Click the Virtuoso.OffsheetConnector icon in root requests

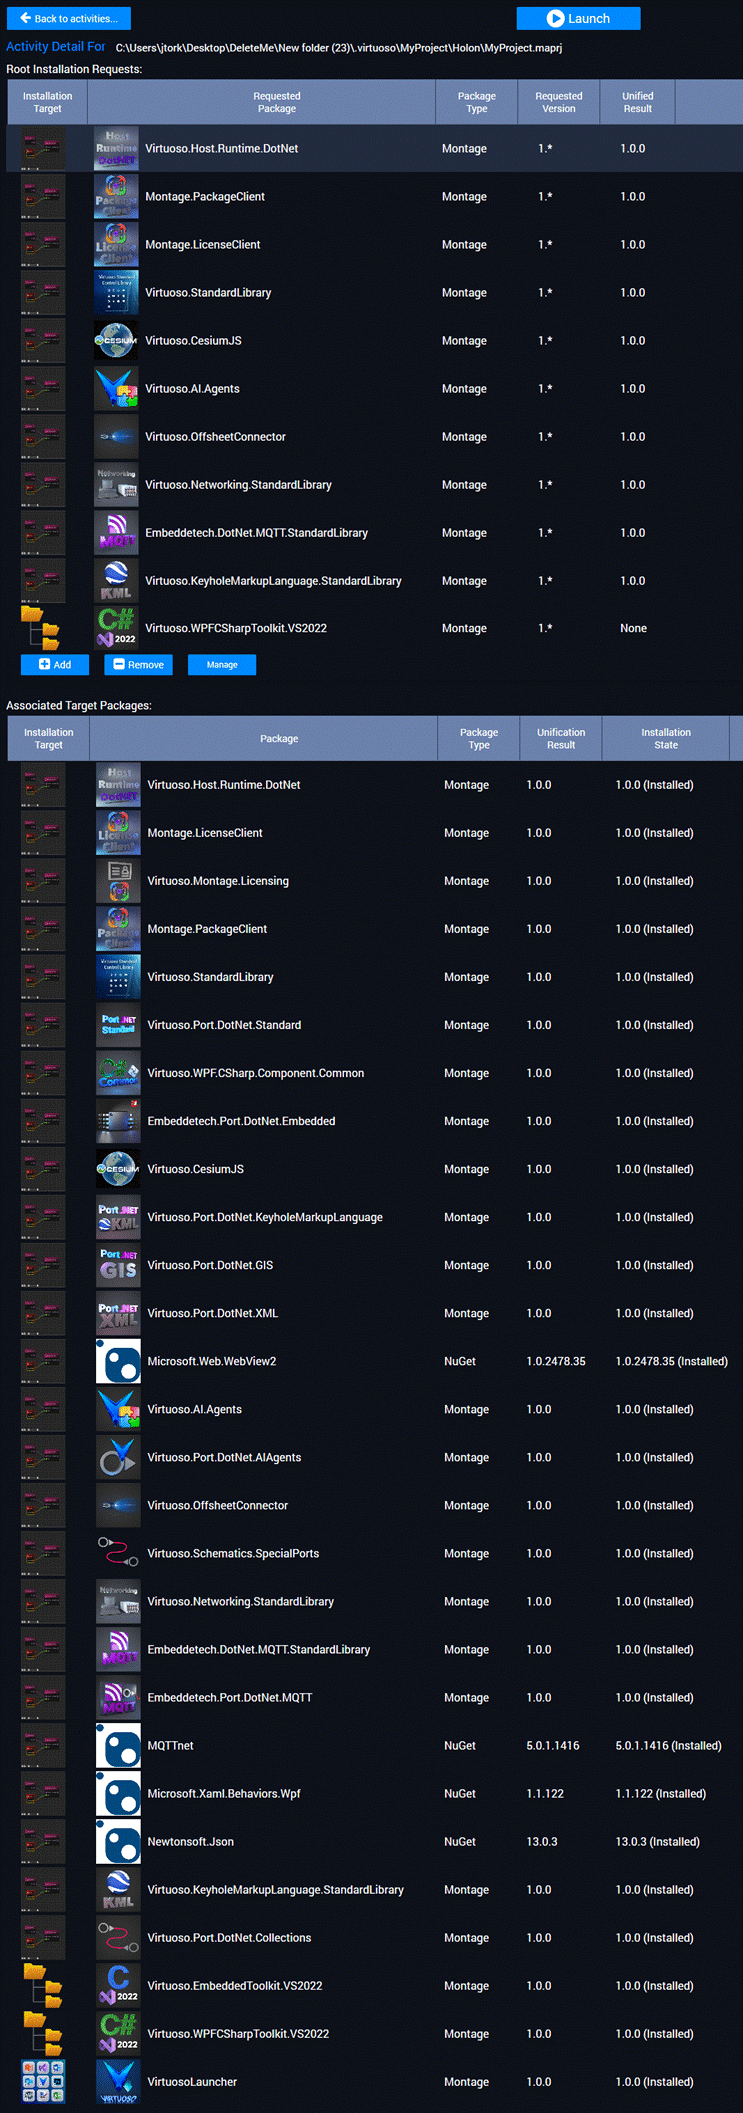tap(116, 437)
